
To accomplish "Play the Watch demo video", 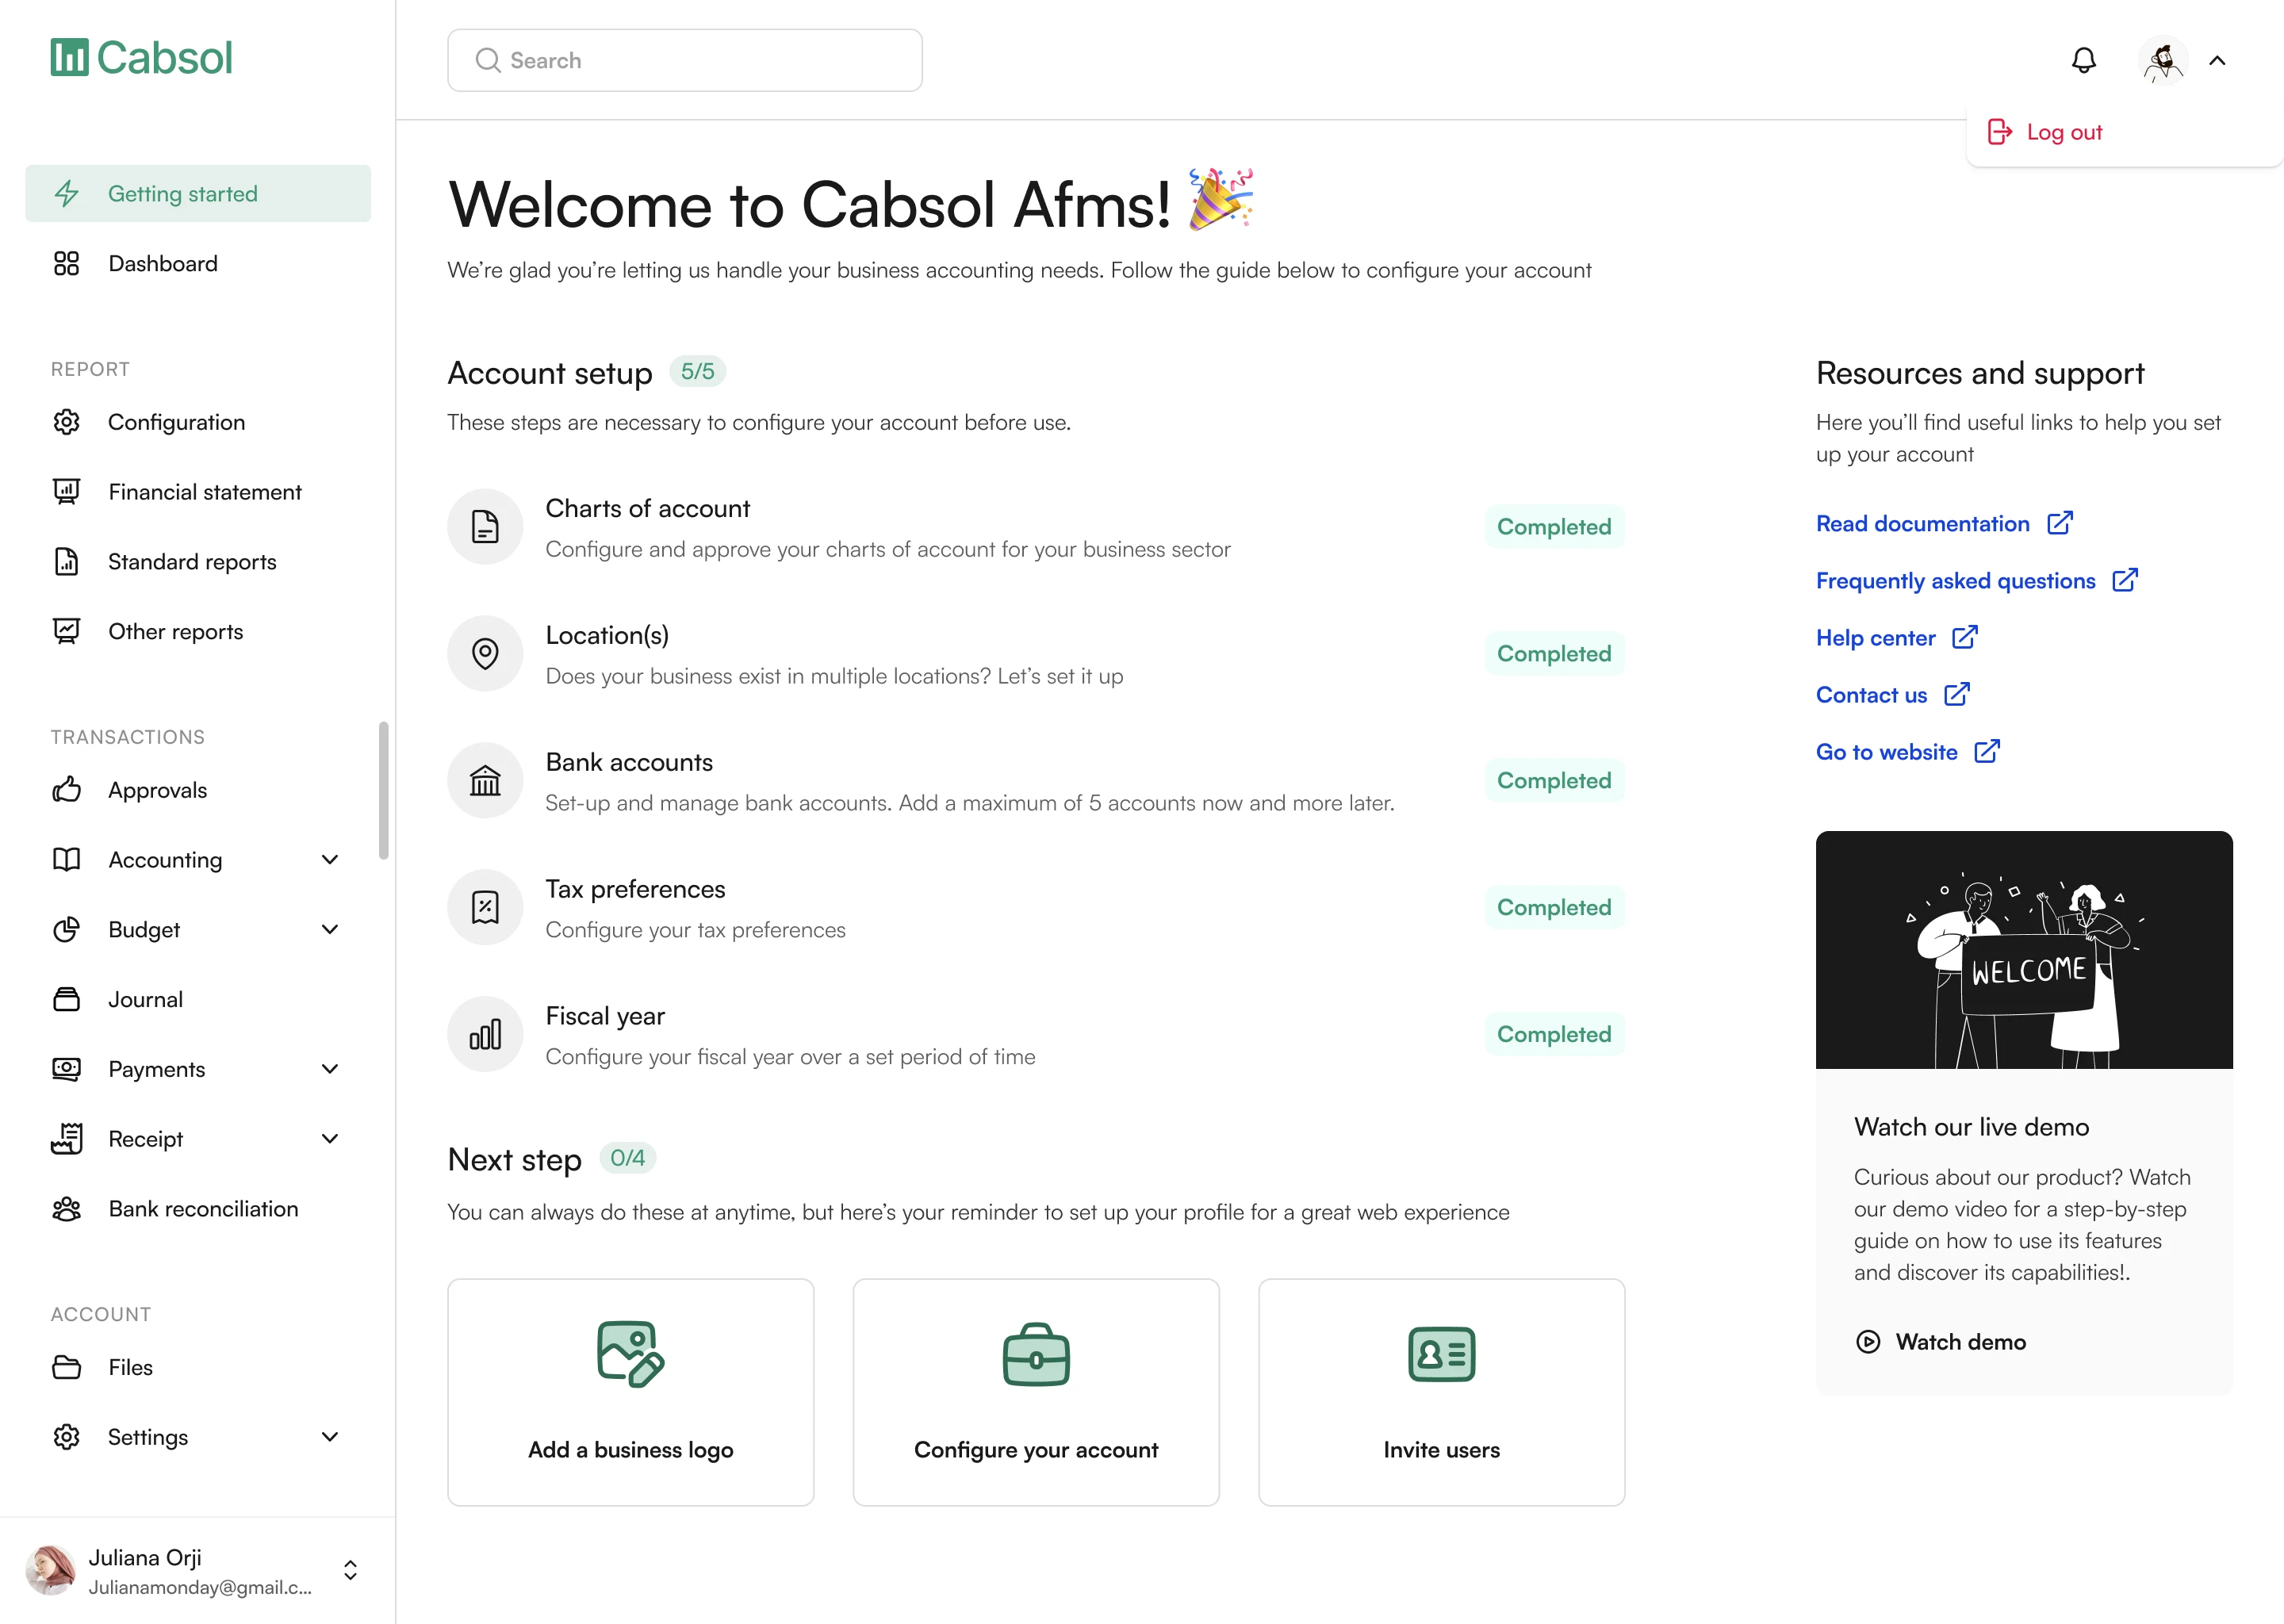I will pyautogui.click(x=1940, y=1342).
